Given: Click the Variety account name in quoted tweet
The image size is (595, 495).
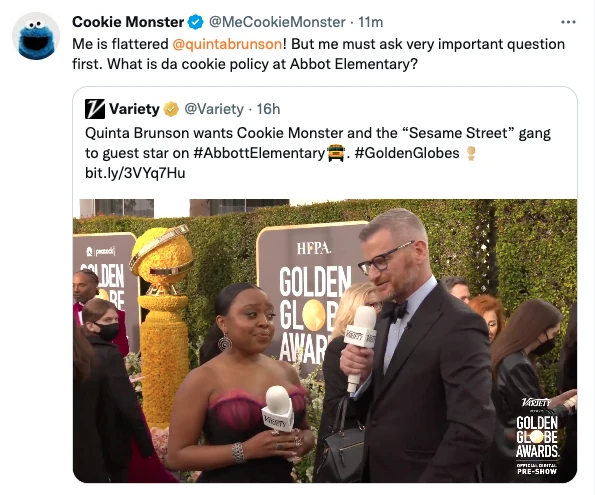Looking at the screenshot, I should (x=134, y=109).
